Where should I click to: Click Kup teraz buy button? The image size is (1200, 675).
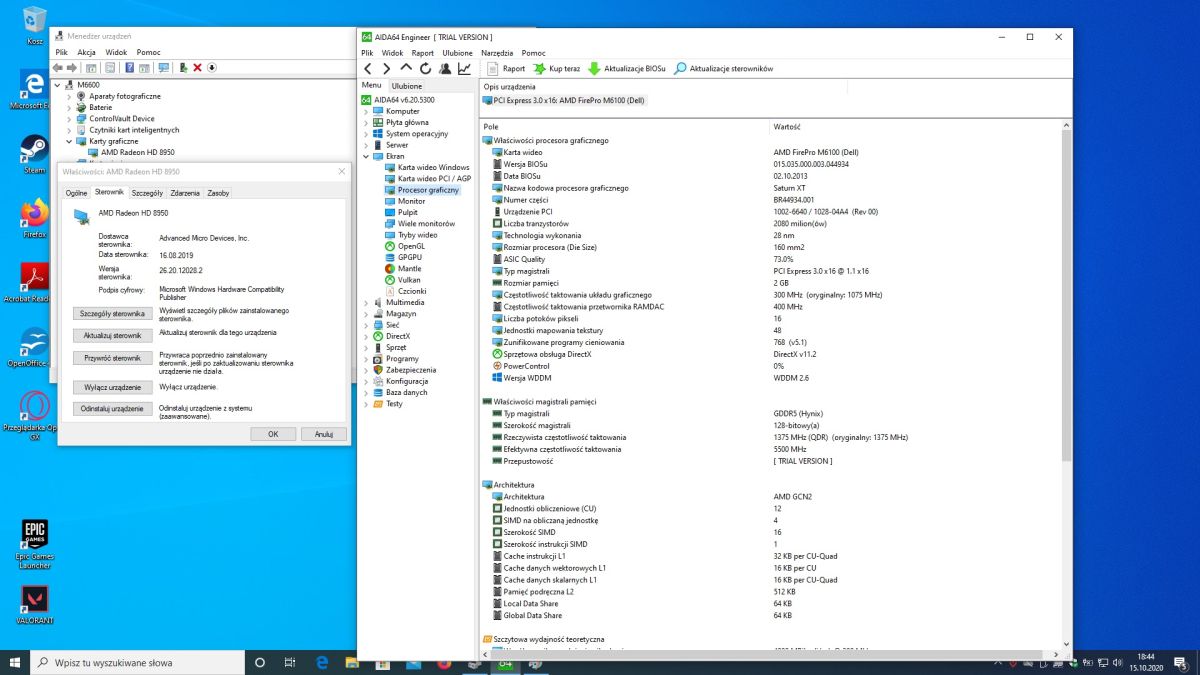(x=556, y=69)
